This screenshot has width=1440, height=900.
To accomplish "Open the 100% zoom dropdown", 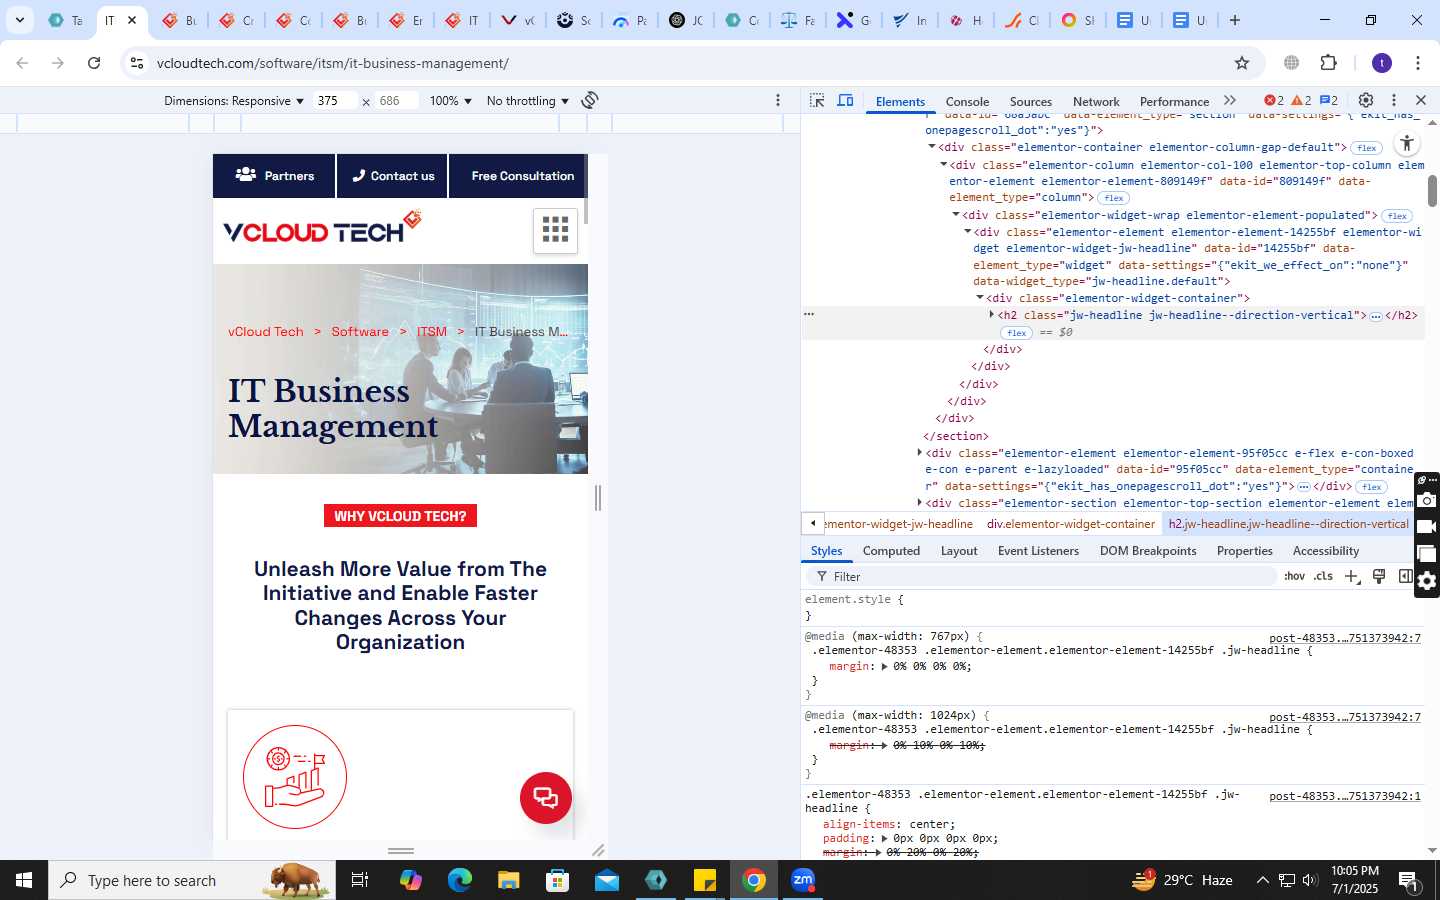I will pyautogui.click(x=450, y=101).
